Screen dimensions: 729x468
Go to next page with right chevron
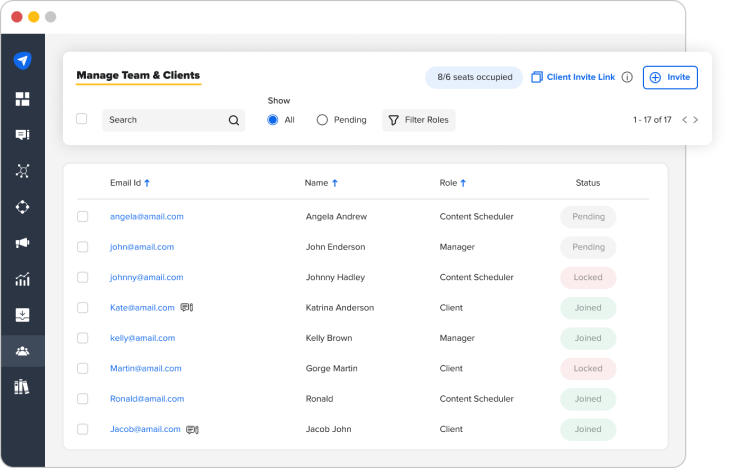[696, 120]
